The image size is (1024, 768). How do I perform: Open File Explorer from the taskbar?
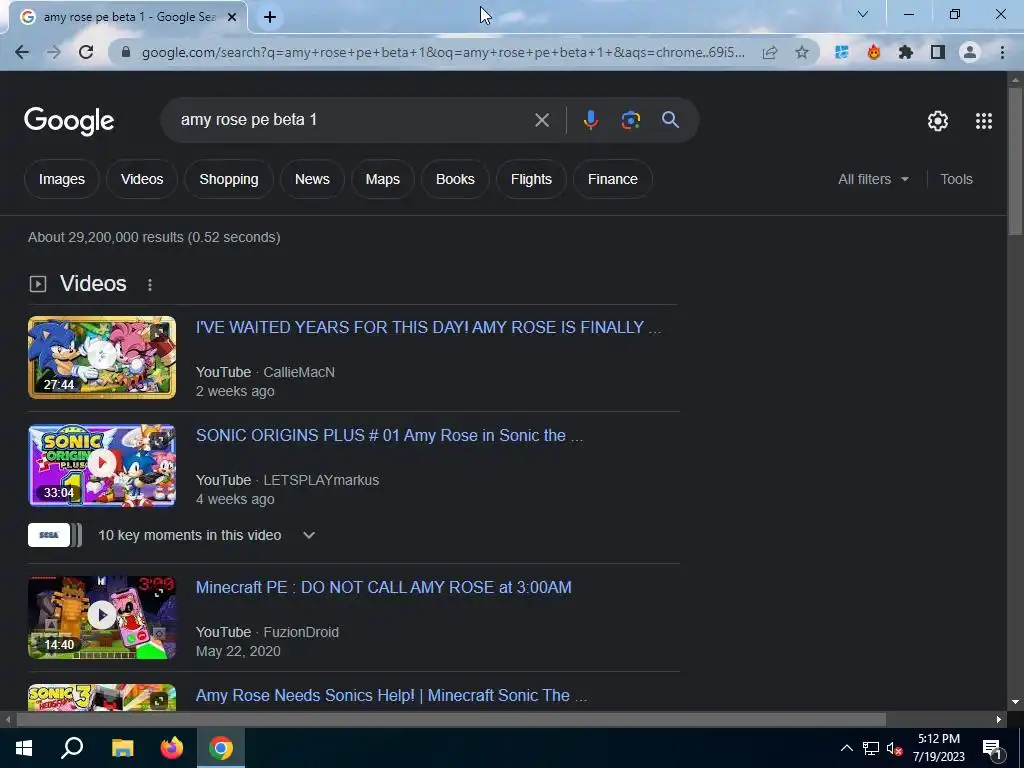122,748
